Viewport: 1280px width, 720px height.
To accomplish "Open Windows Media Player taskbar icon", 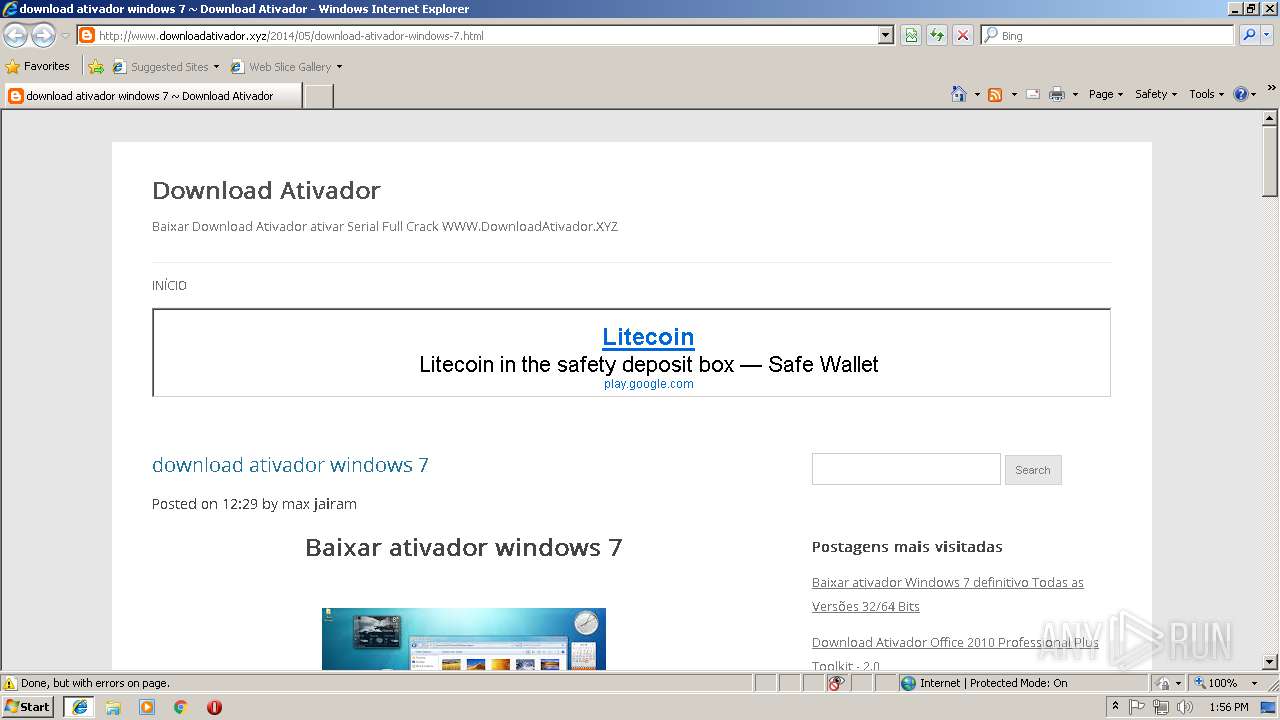I will tap(147, 707).
